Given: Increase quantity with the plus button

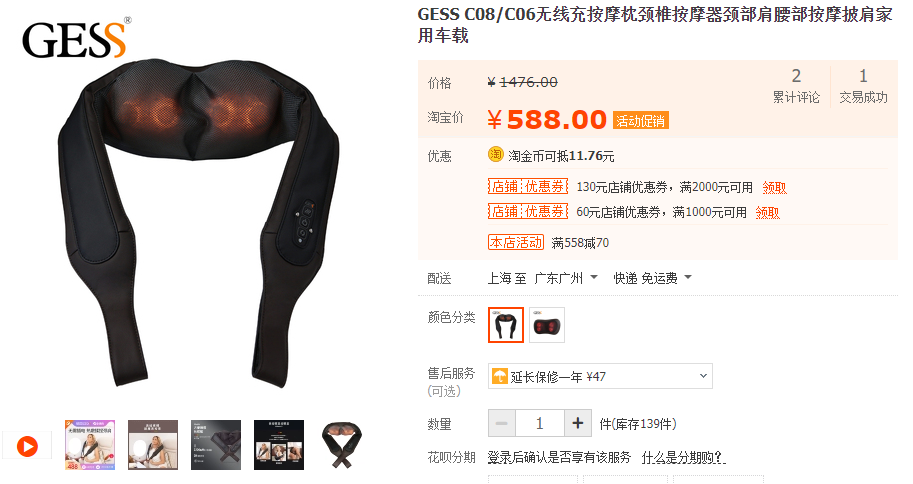Looking at the screenshot, I should coord(578,423).
